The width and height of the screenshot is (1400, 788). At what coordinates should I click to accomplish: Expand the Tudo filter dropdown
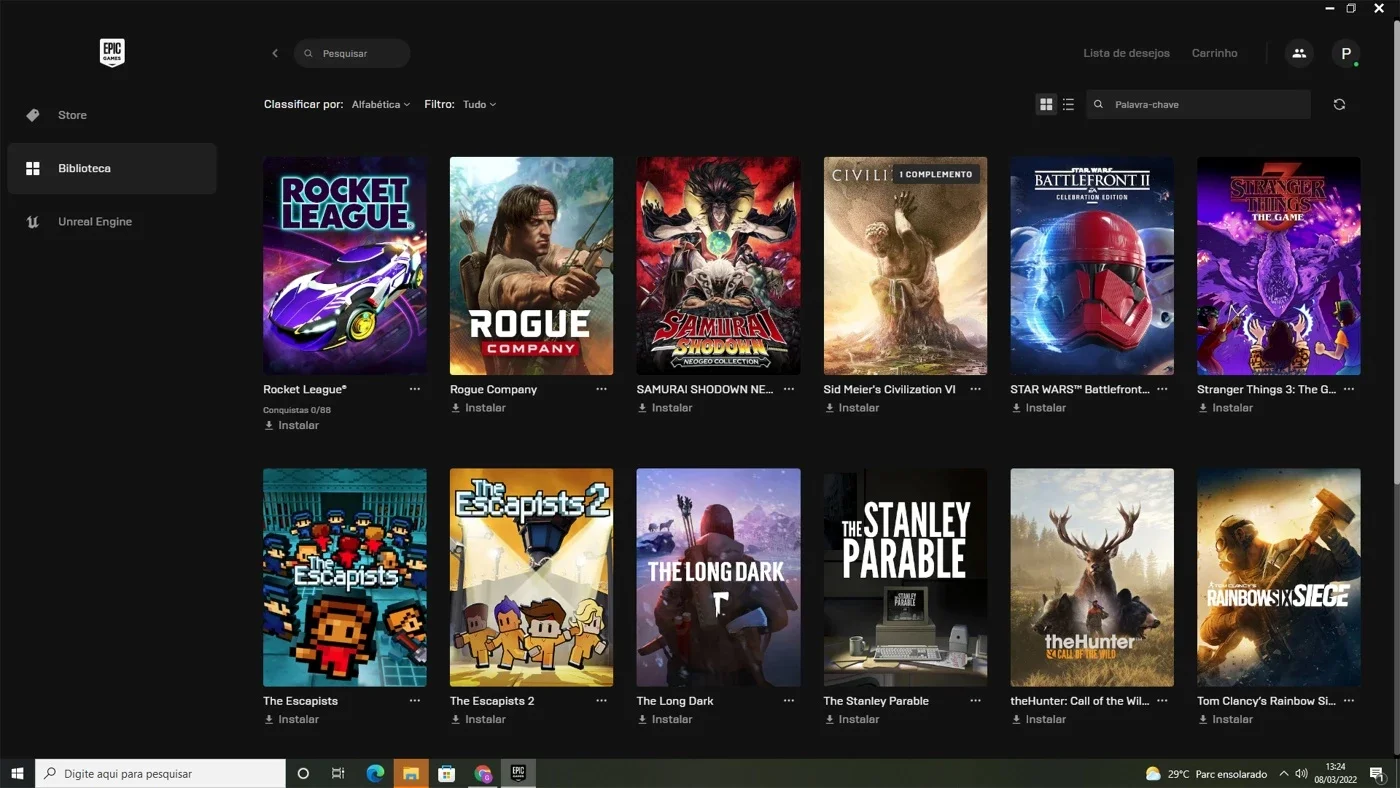(479, 104)
